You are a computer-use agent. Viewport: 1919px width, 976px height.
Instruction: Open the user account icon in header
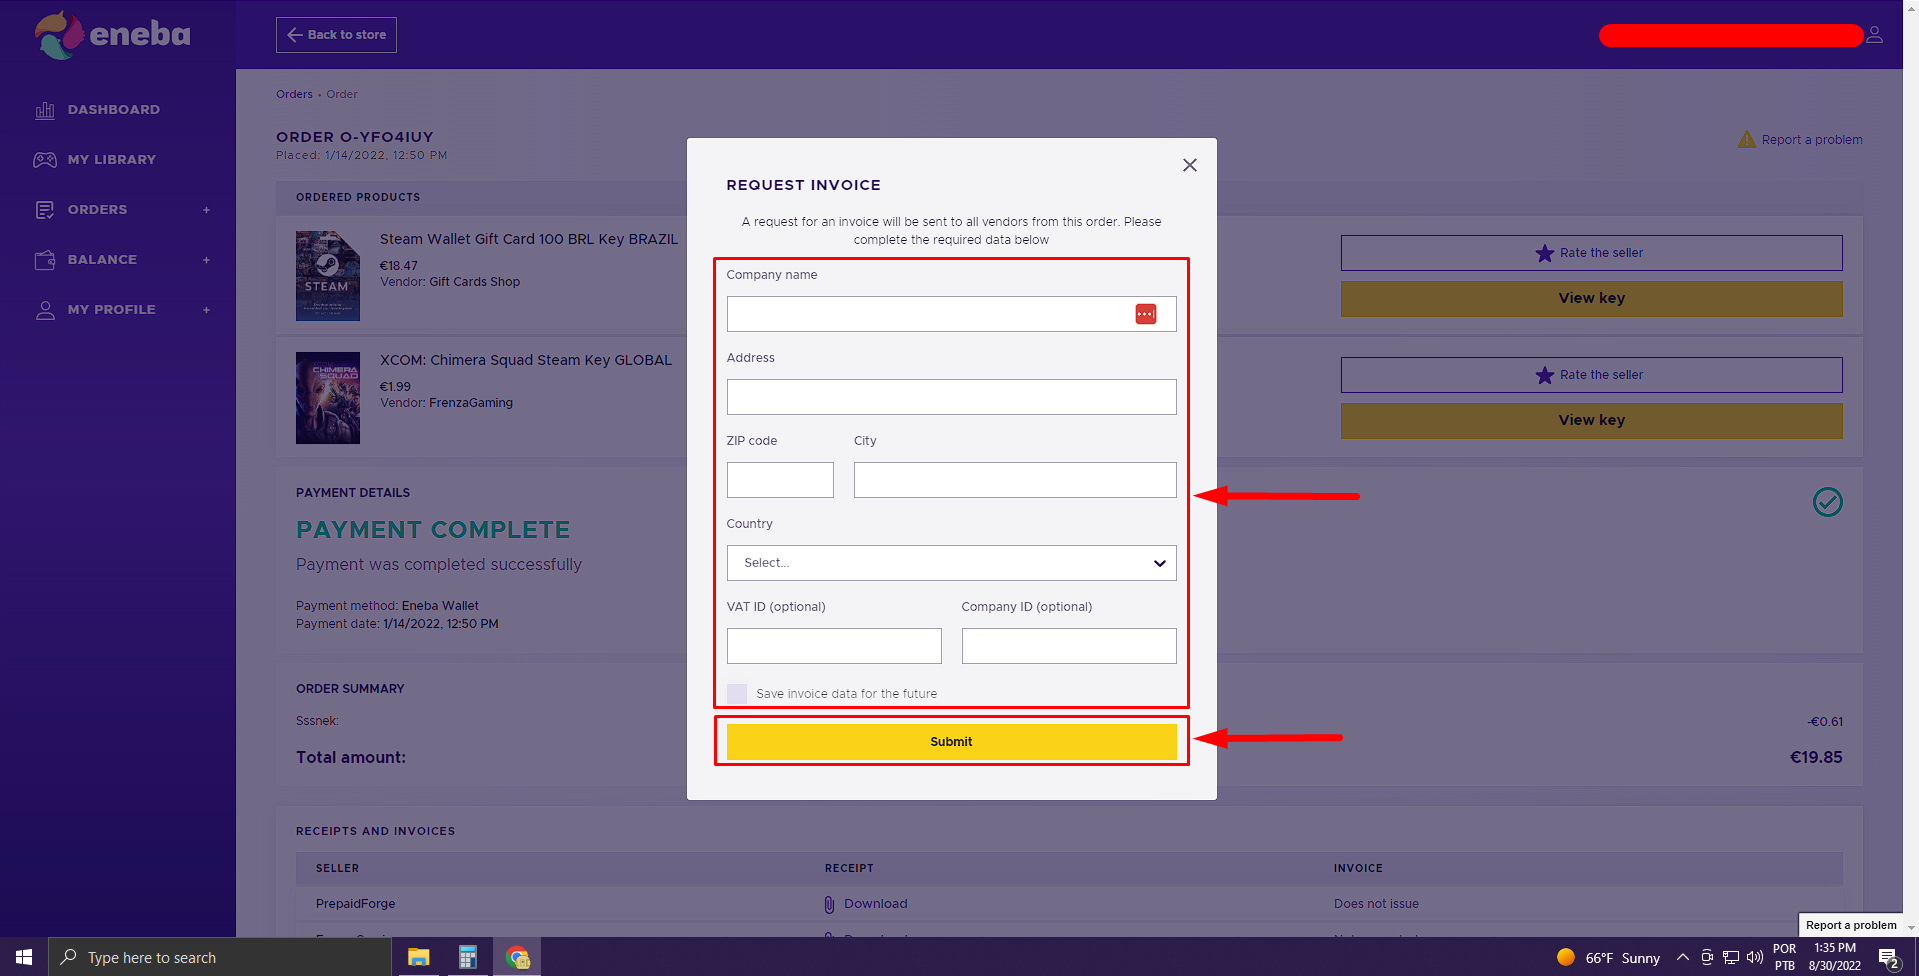coord(1875,35)
